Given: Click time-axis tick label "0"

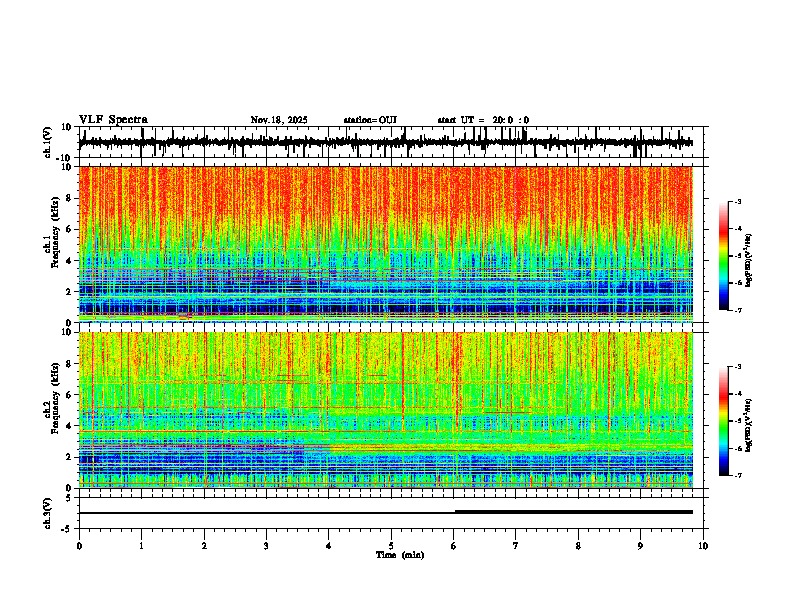Looking at the screenshot, I should (79, 546).
